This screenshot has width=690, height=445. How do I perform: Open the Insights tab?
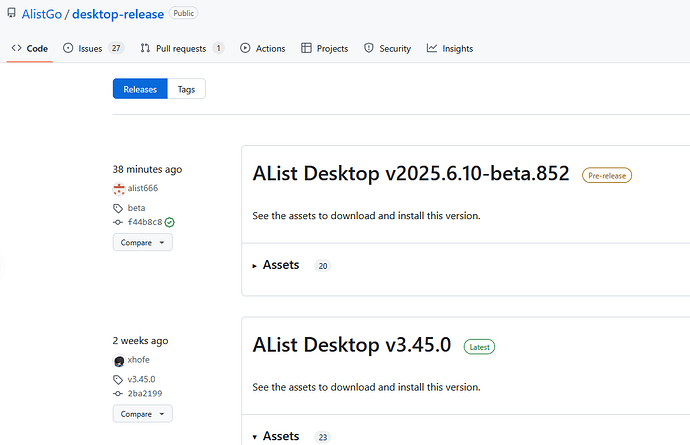point(450,48)
